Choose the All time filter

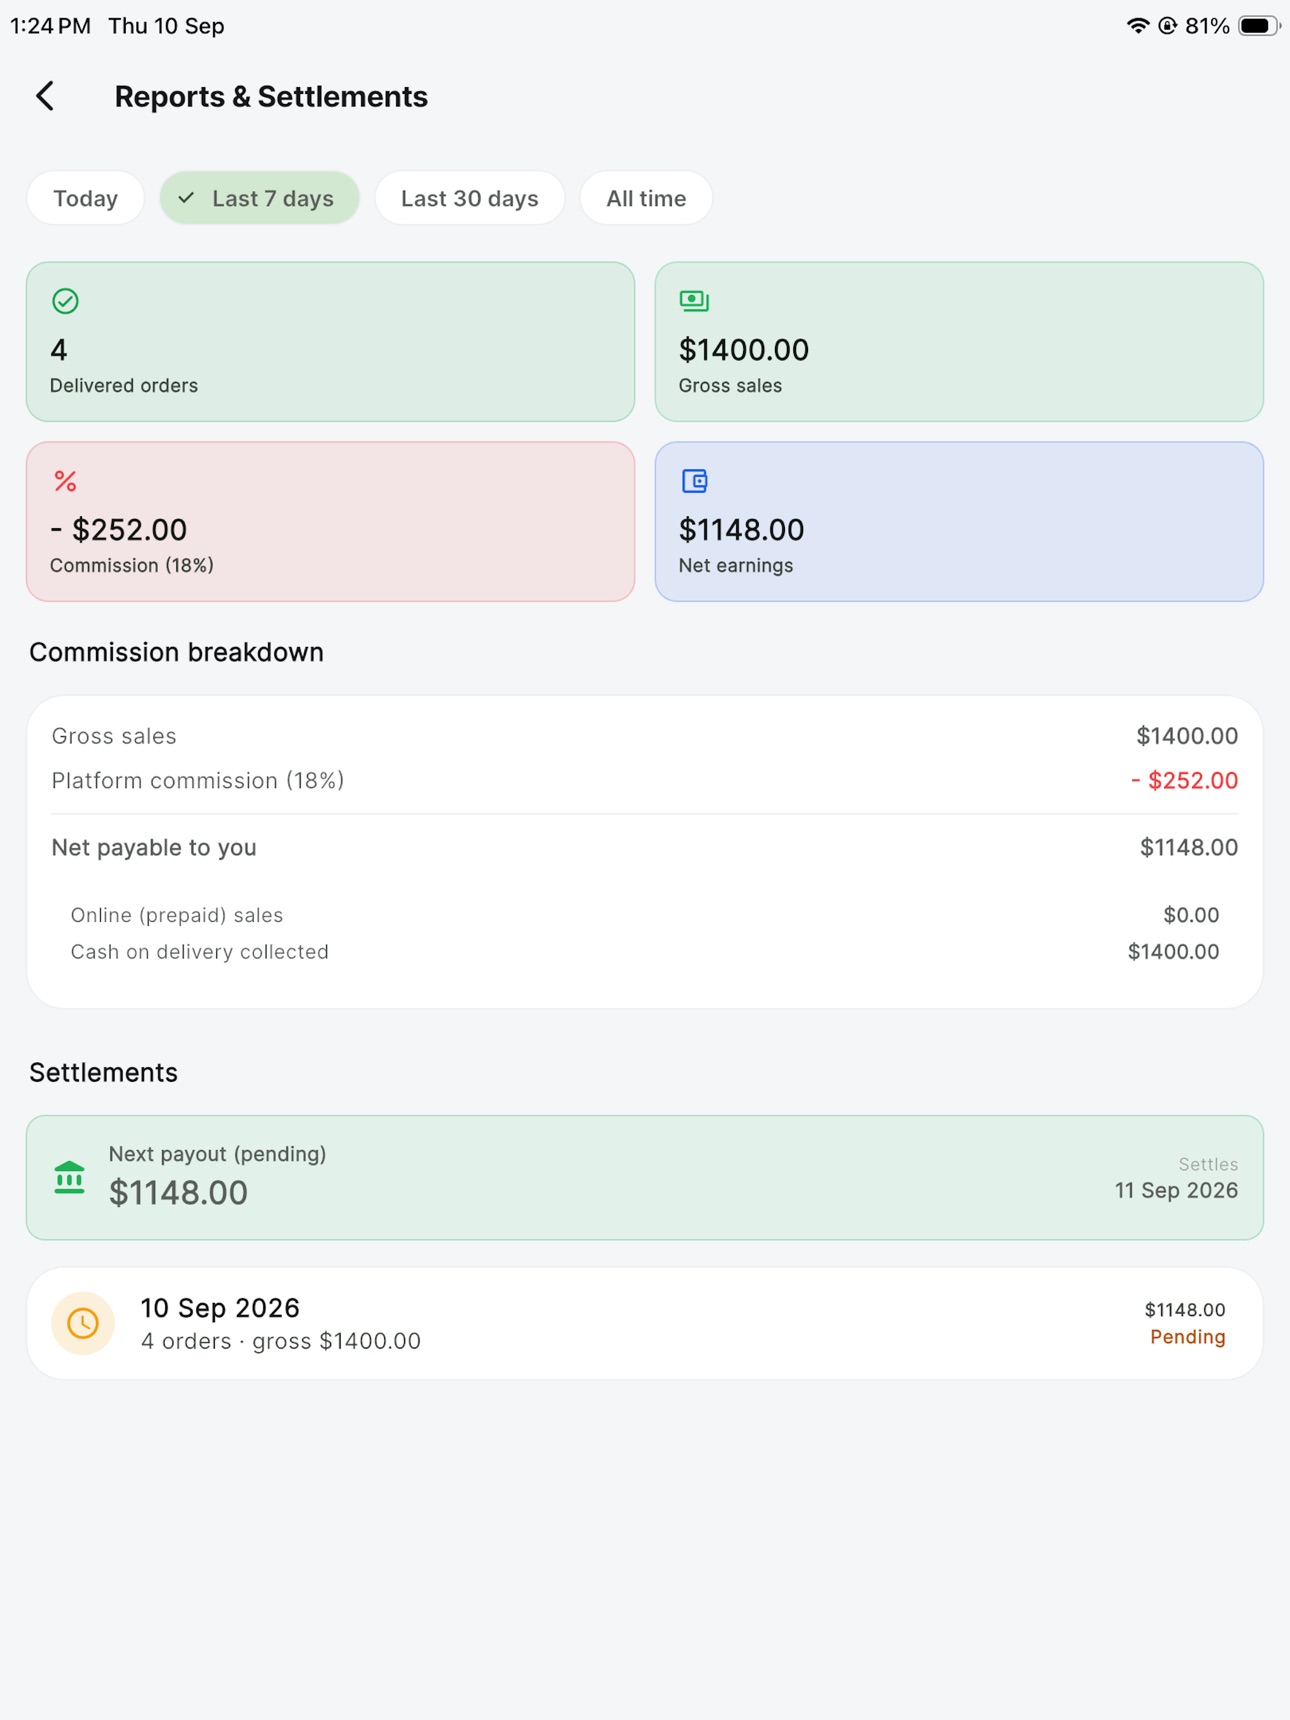click(646, 198)
